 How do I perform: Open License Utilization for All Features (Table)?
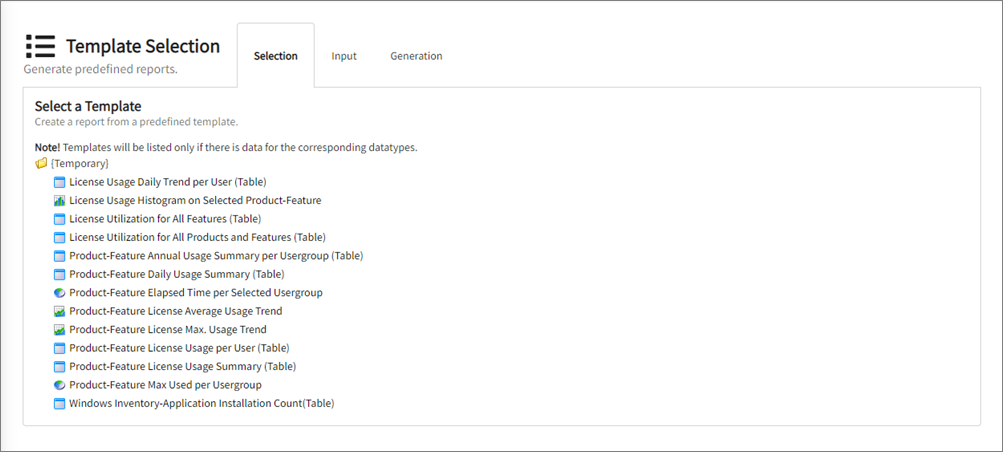coord(164,219)
